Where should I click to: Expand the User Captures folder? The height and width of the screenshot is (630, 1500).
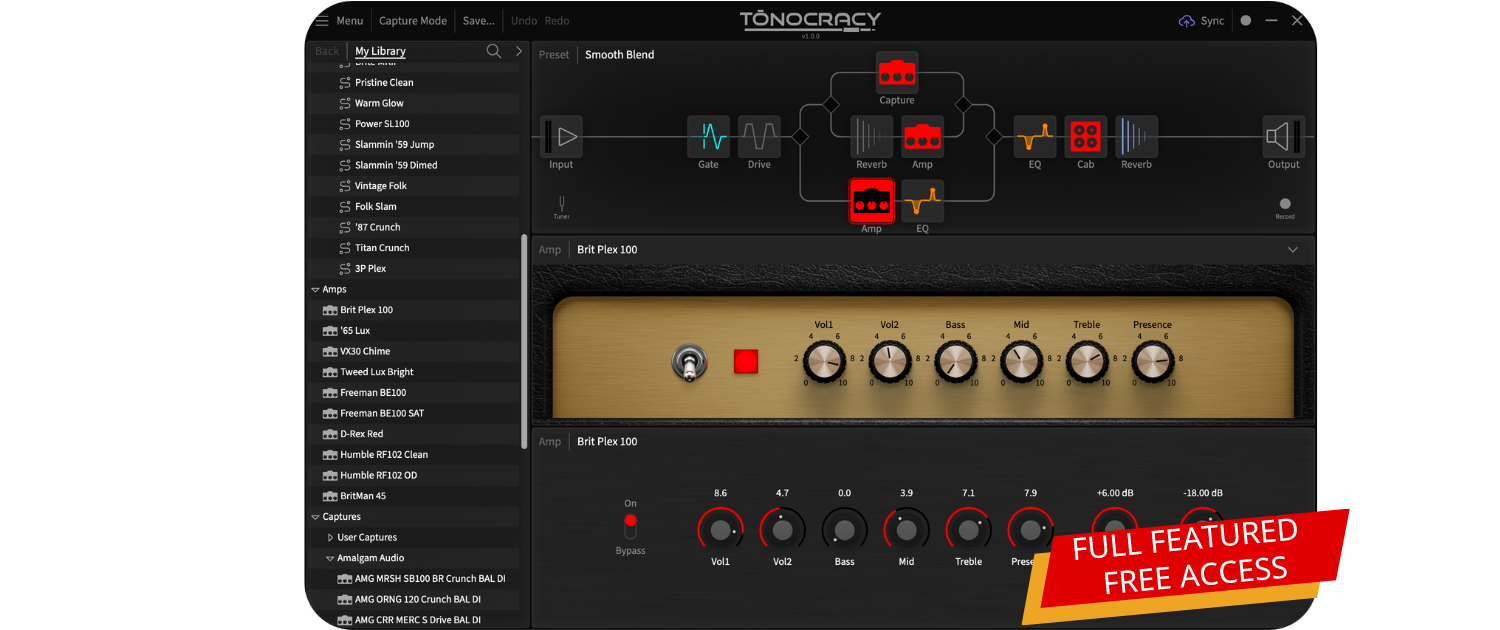tap(331, 538)
